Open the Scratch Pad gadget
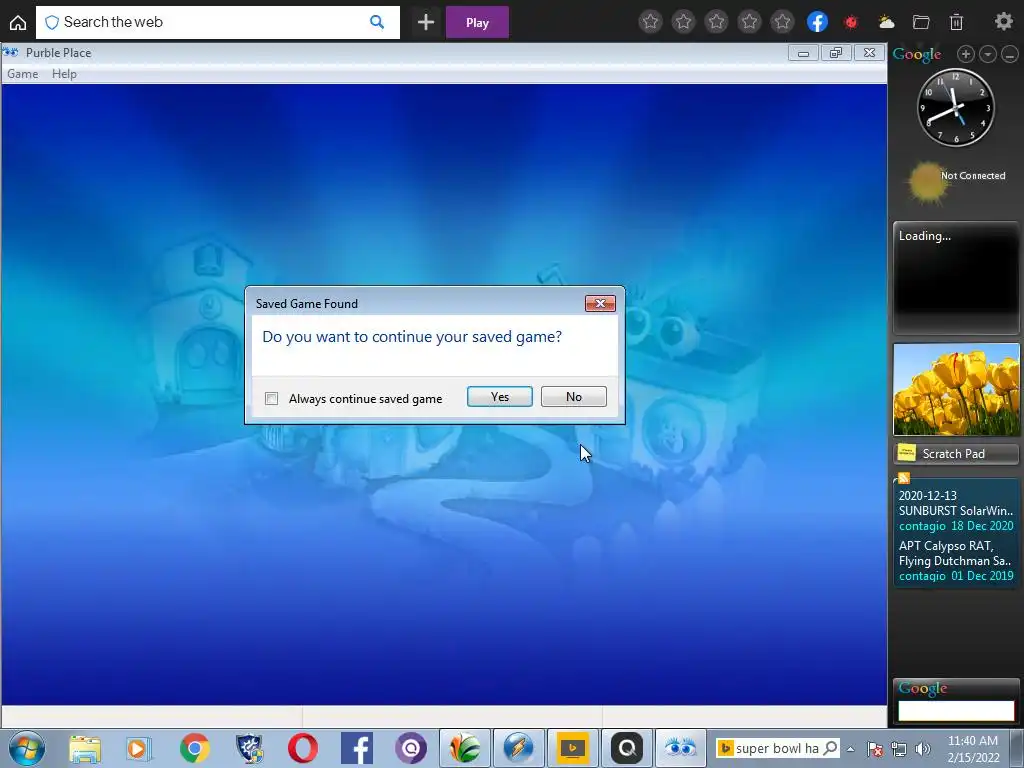Screen dimensions: 1024x768 (956, 453)
